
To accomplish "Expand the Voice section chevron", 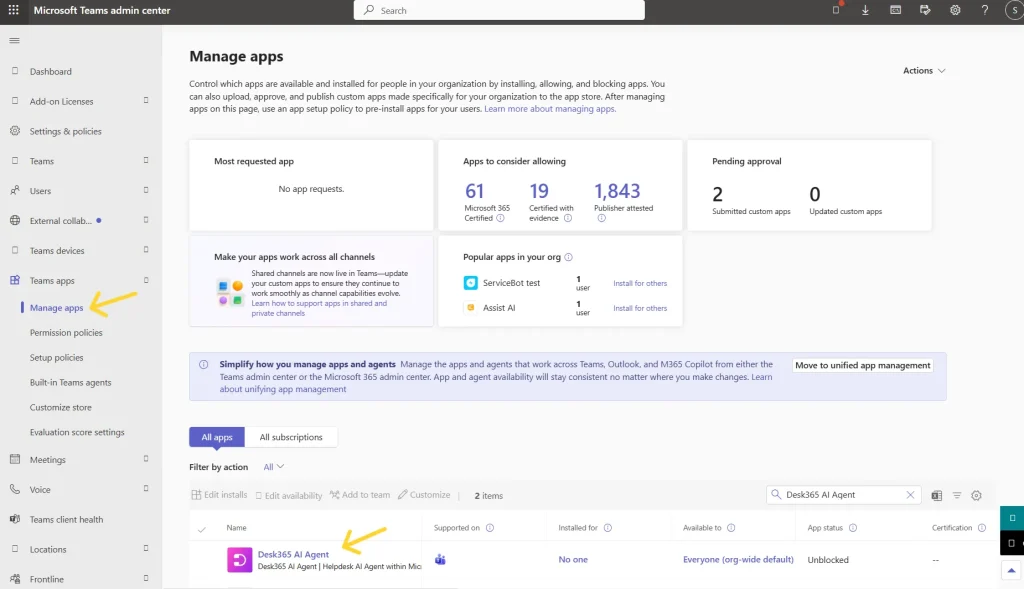I will (x=146, y=488).
